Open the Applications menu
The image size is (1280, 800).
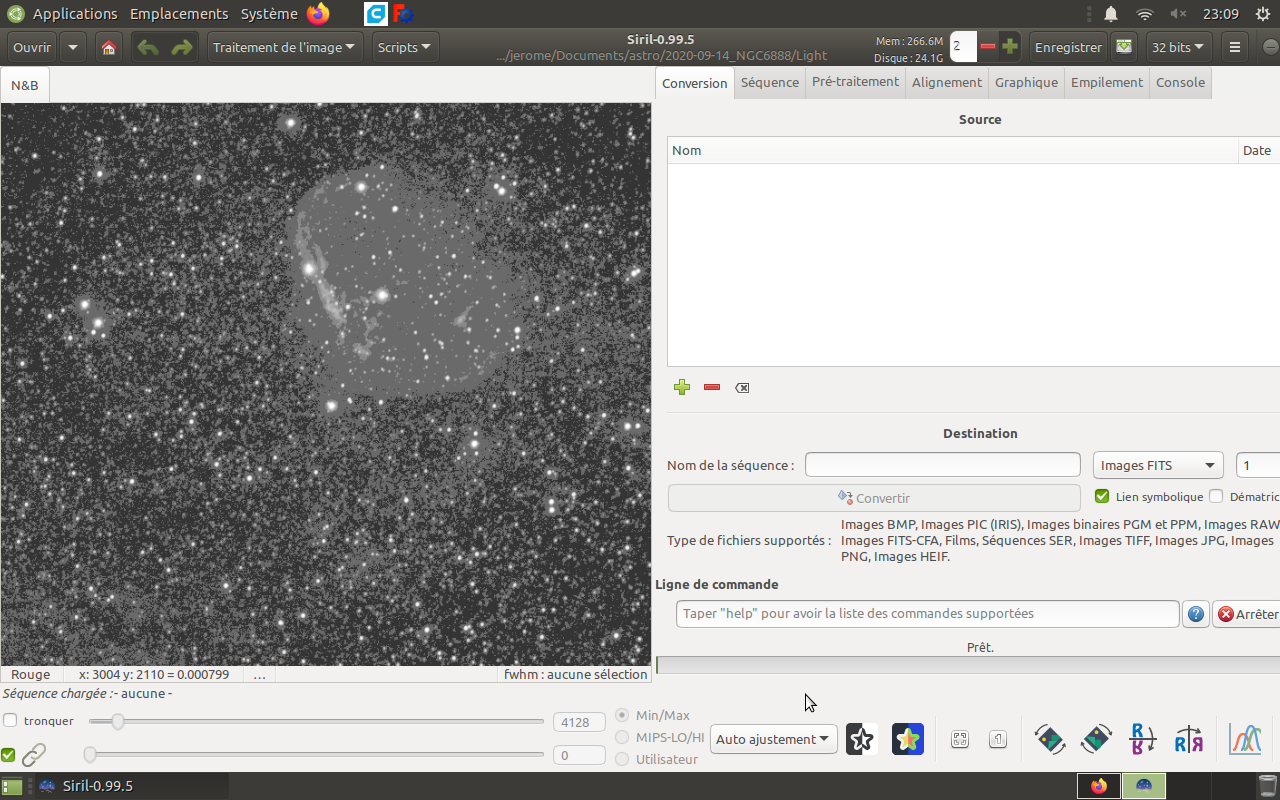(x=75, y=14)
